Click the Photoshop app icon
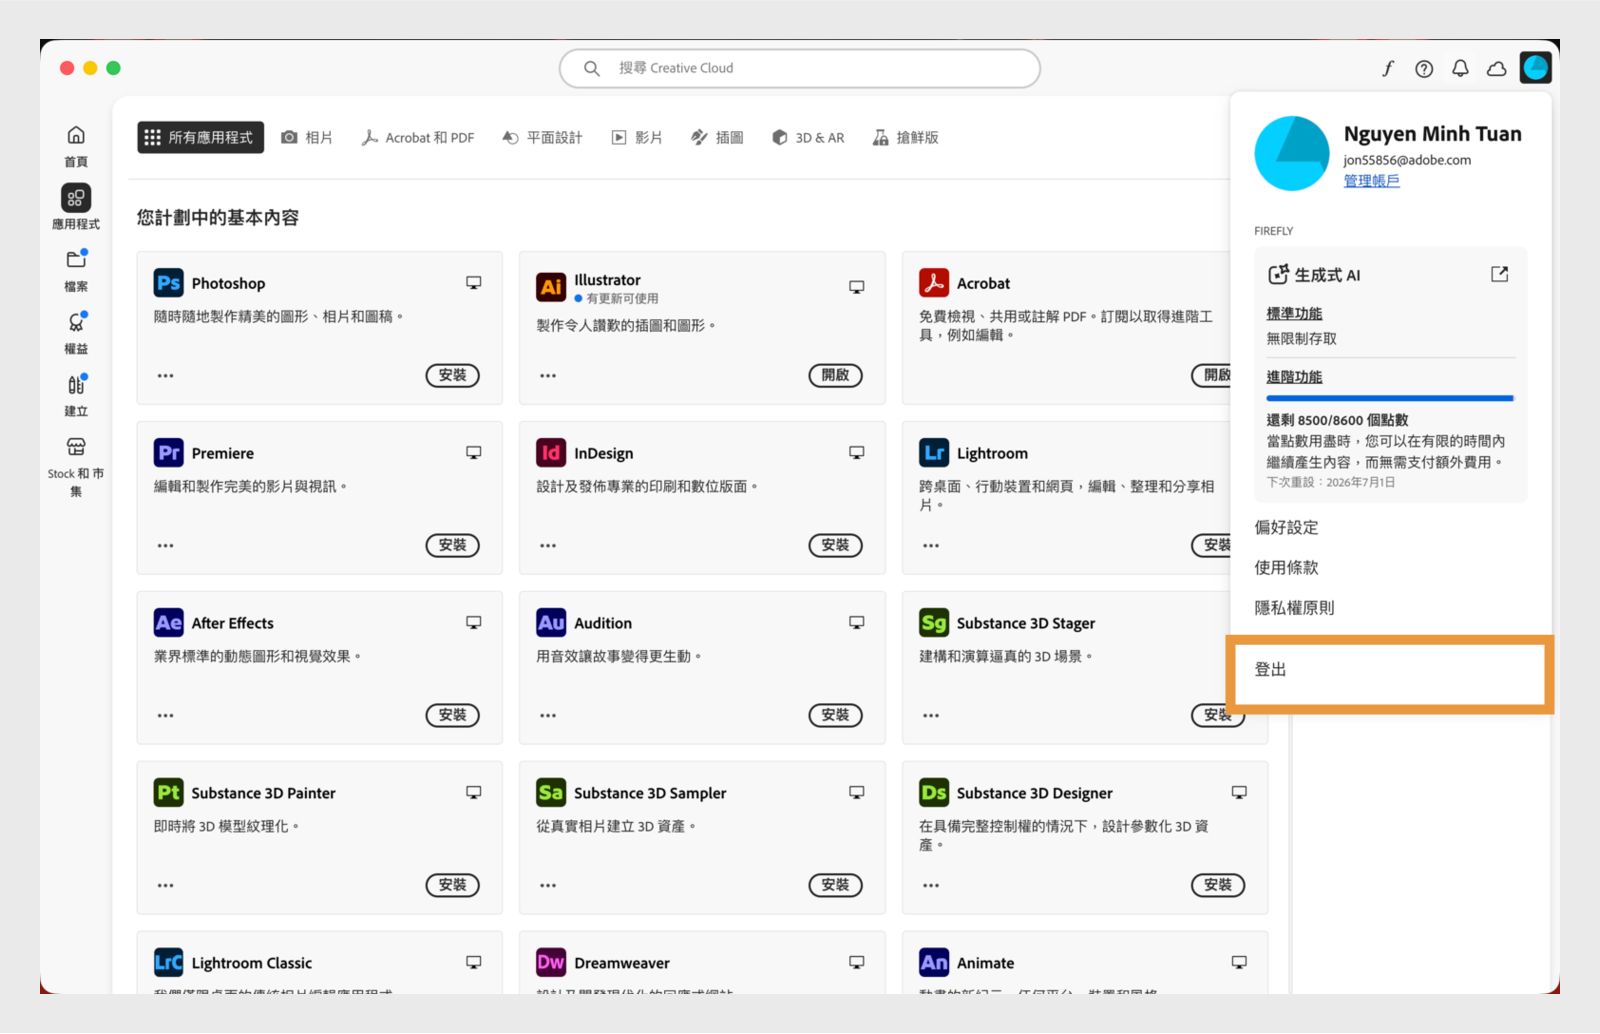Image resolution: width=1600 pixels, height=1034 pixels. (x=168, y=283)
